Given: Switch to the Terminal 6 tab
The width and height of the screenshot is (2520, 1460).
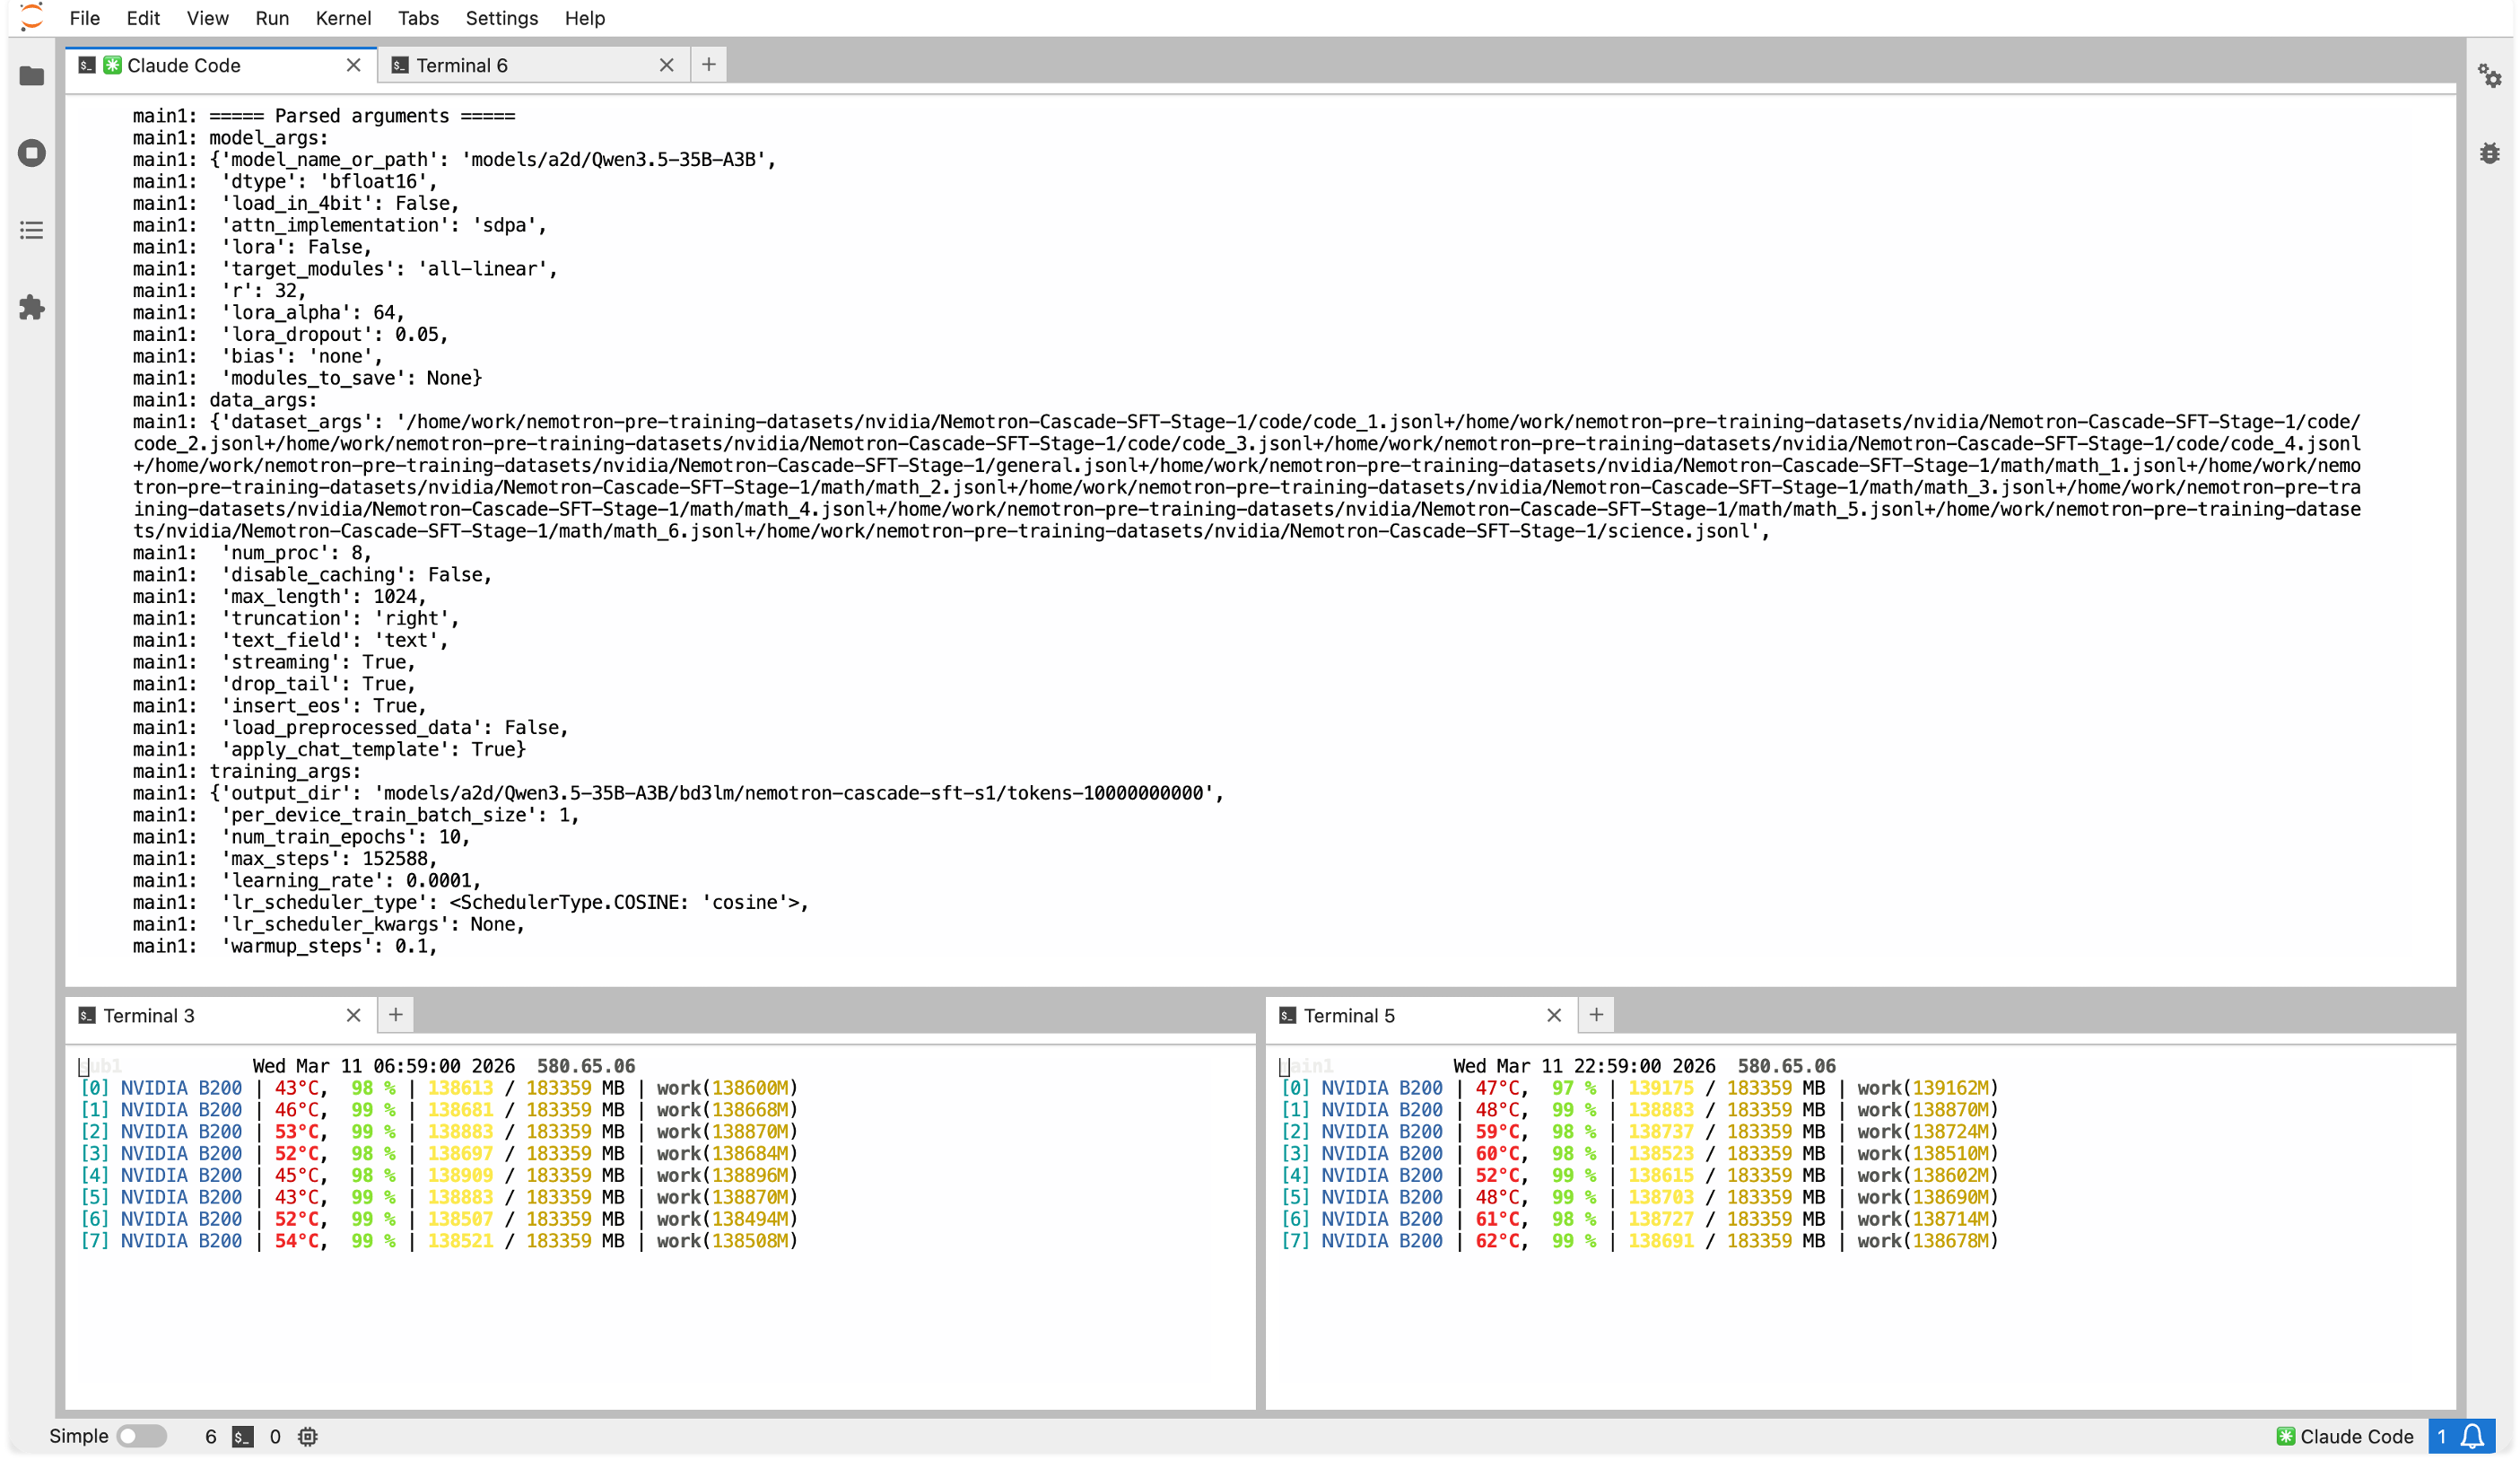Looking at the screenshot, I should (x=461, y=65).
